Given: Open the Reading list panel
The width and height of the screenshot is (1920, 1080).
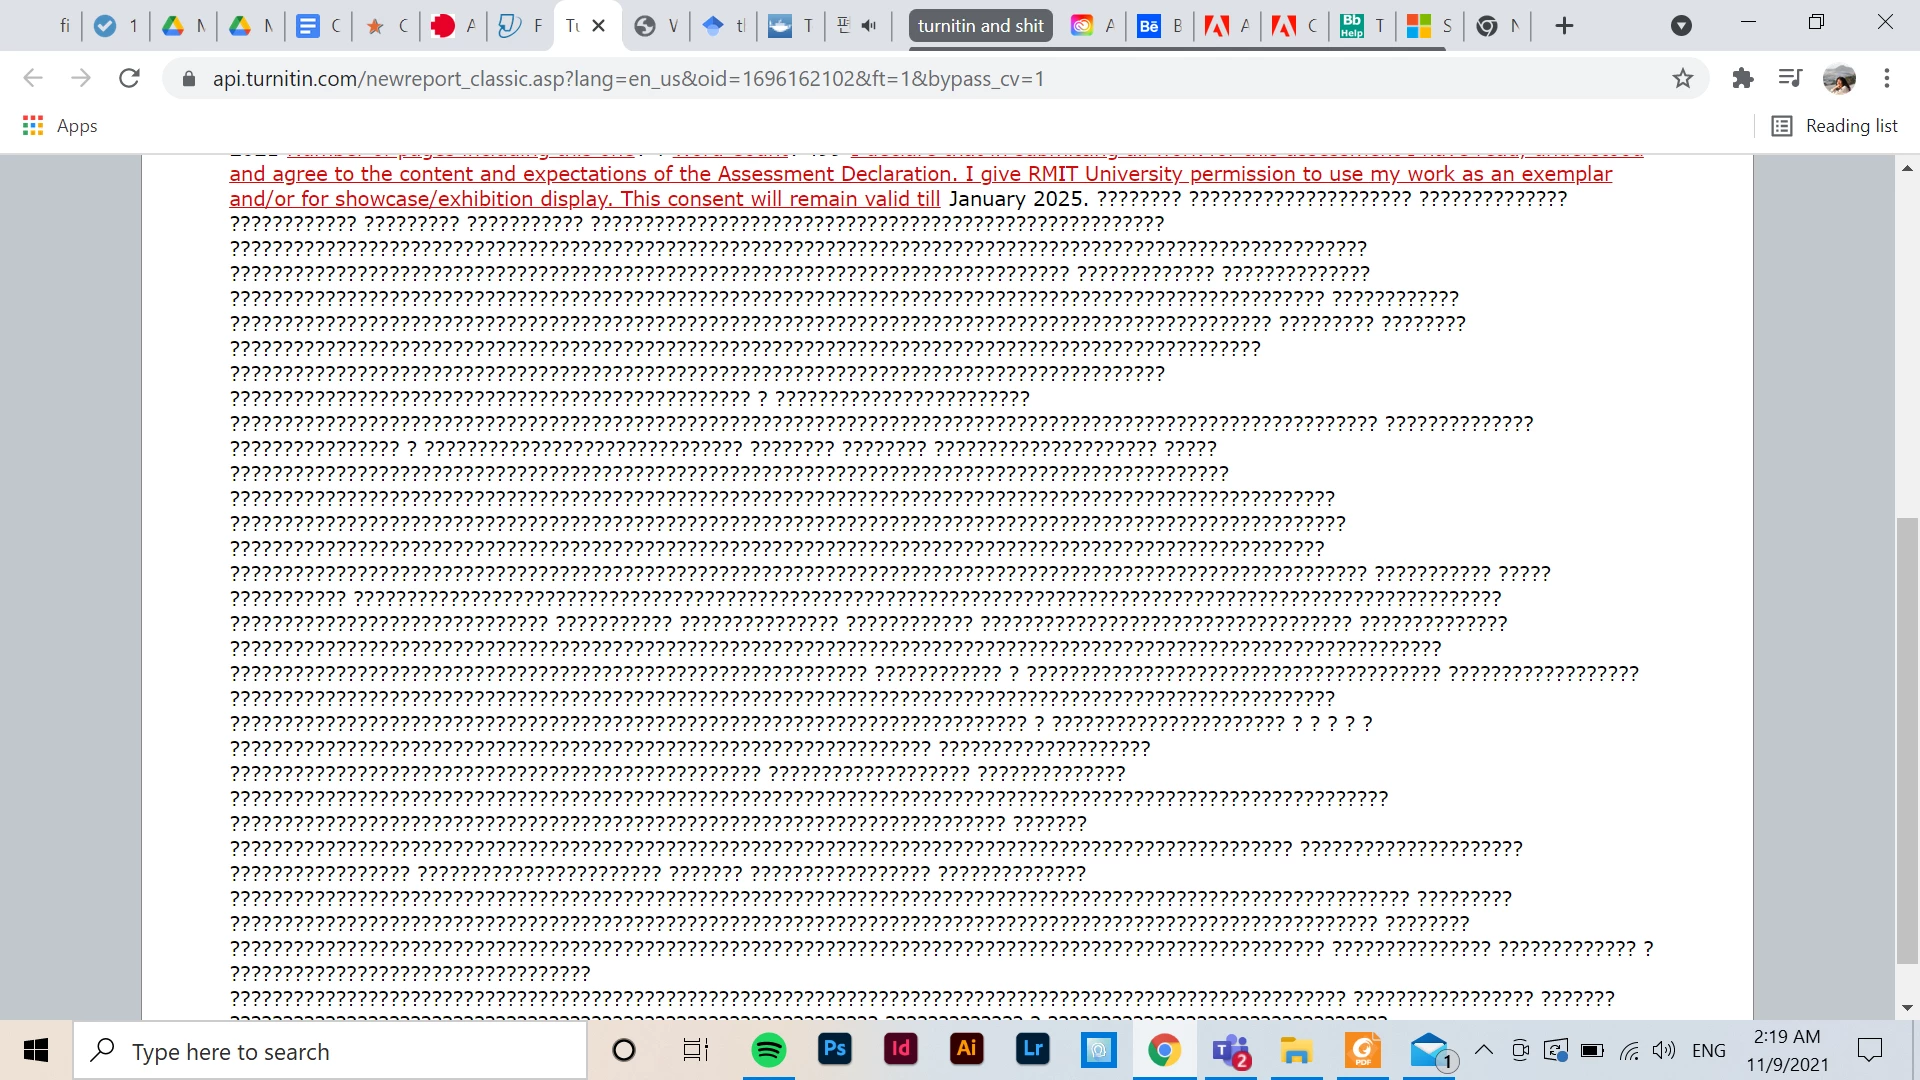Looking at the screenshot, I should [1835, 126].
